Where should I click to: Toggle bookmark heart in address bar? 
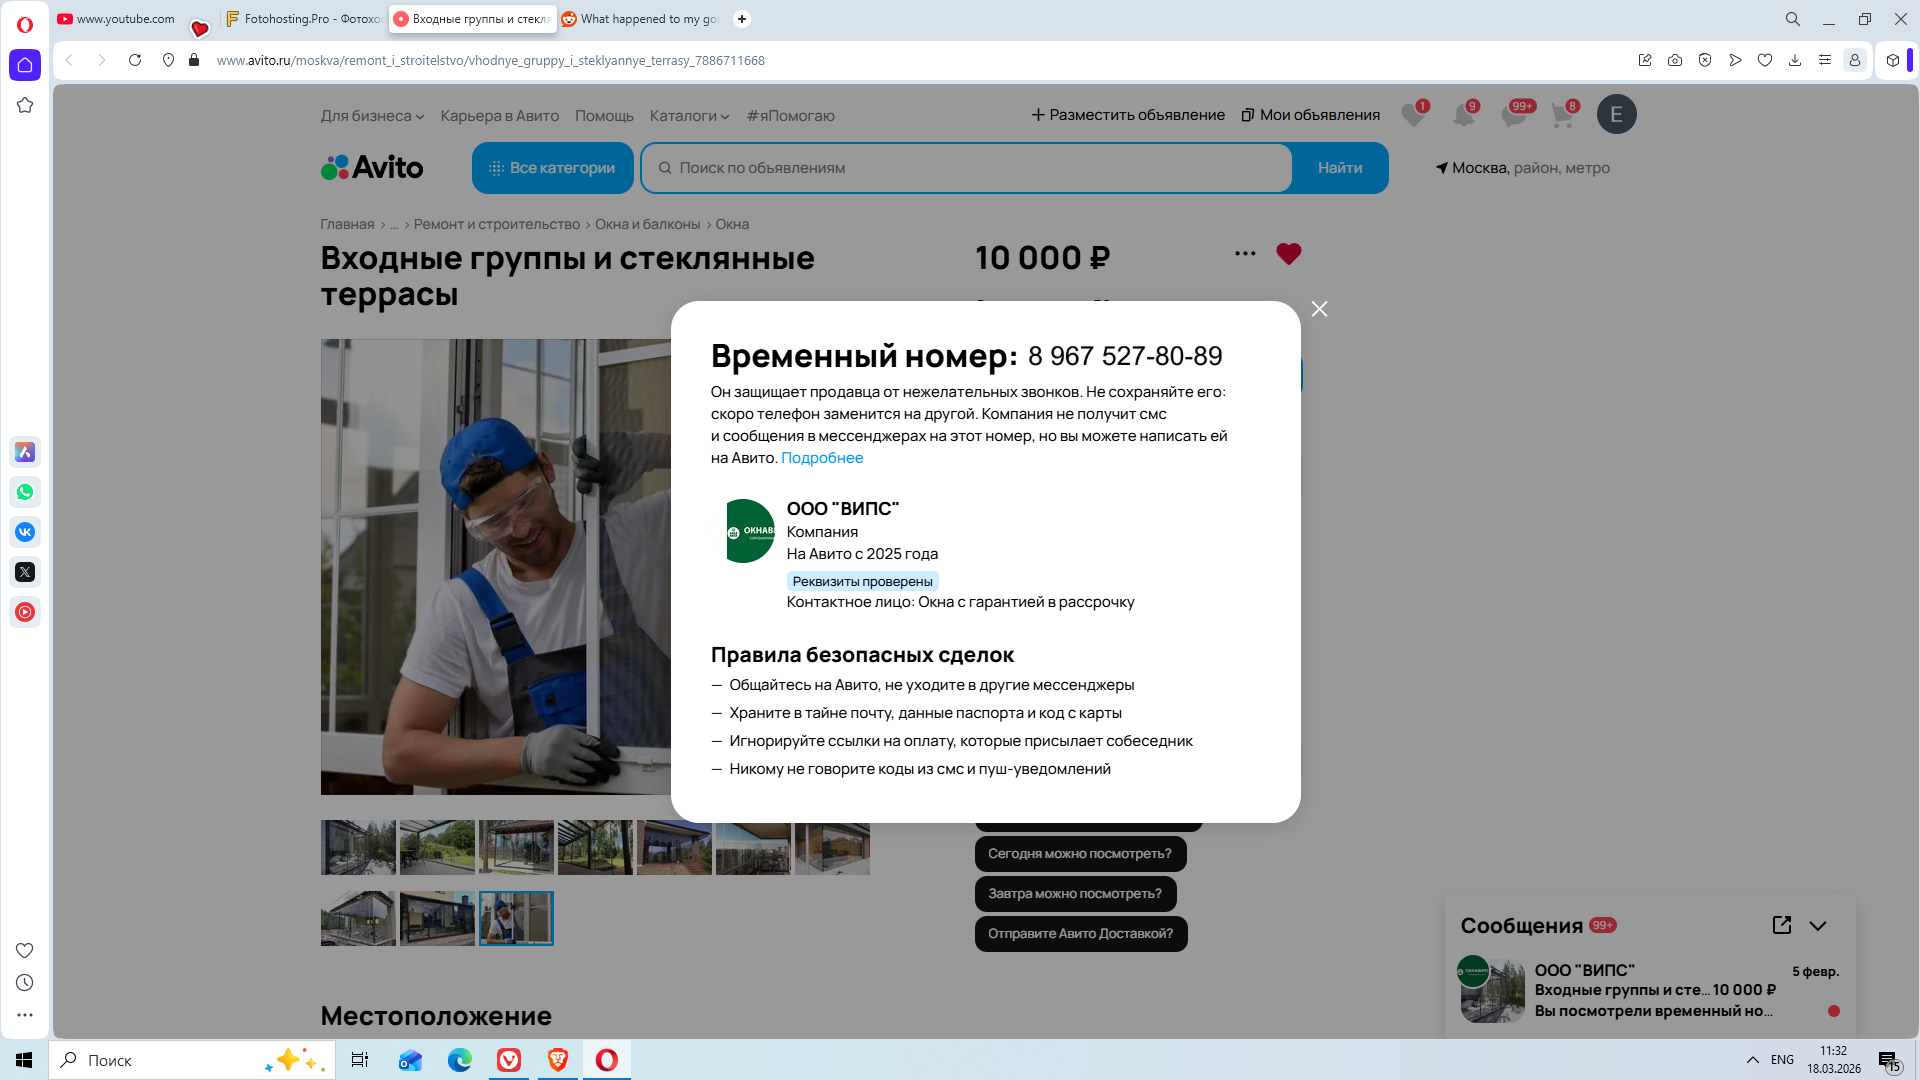coord(1765,60)
